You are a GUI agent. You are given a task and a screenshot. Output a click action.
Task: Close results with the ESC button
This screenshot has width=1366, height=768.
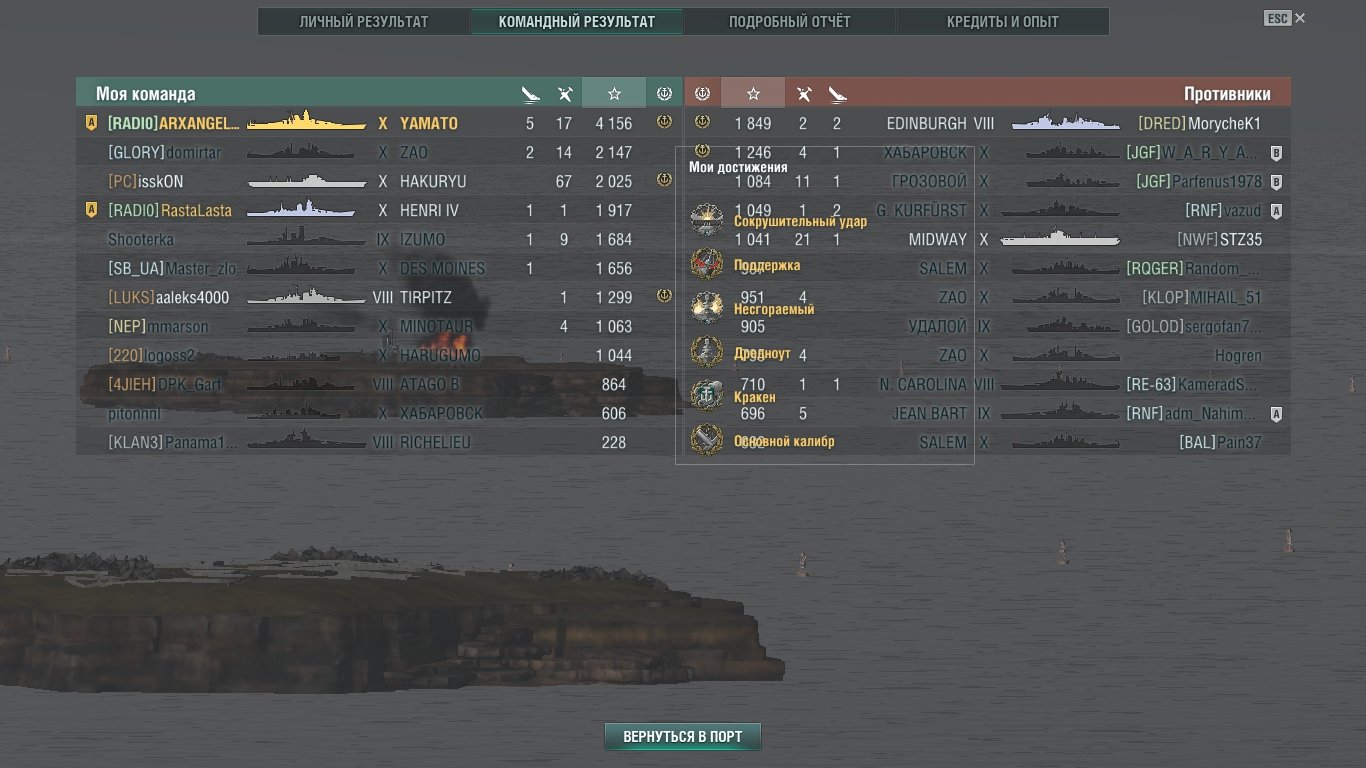[1285, 18]
